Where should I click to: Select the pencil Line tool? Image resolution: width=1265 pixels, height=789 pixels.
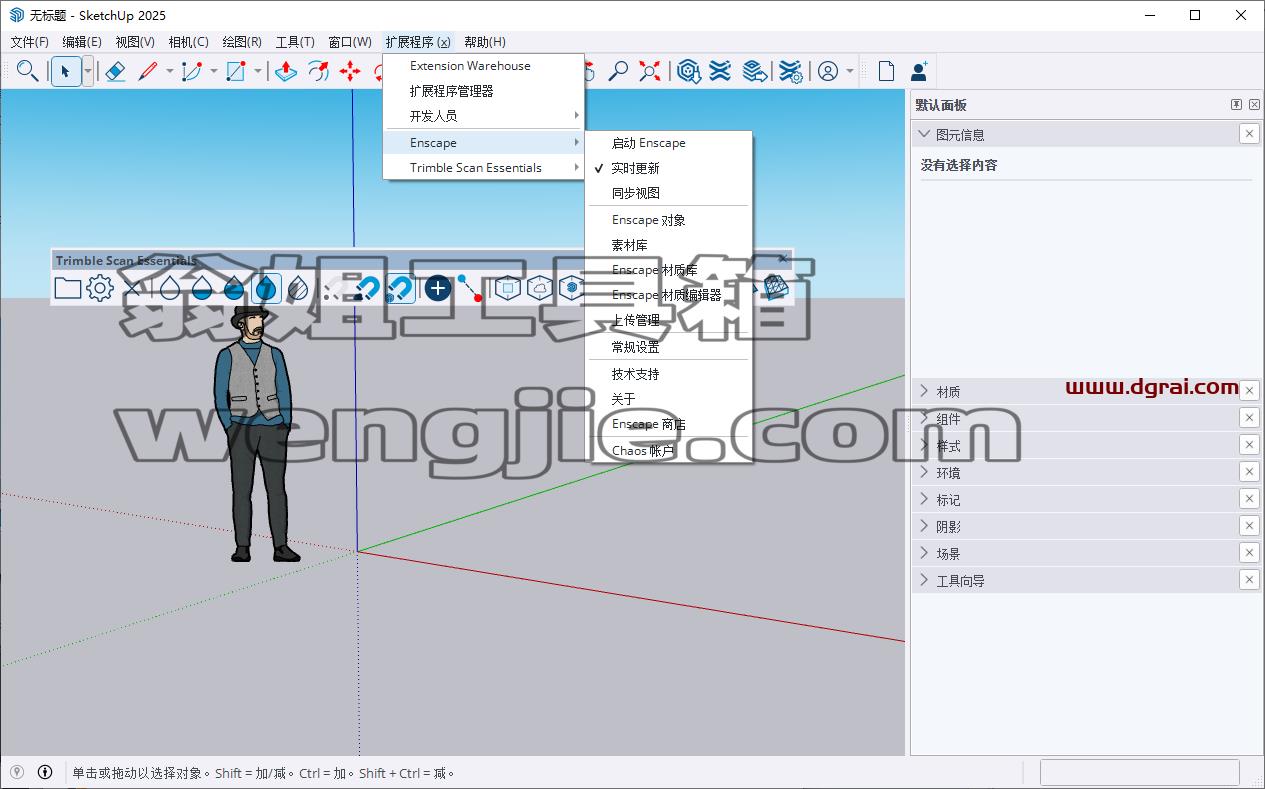pyautogui.click(x=148, y=71)
